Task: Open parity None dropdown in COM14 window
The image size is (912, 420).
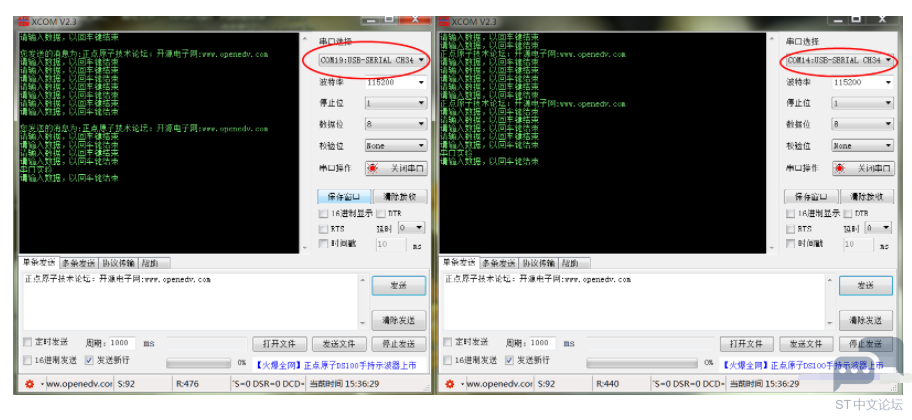Action: click(x=863, y=146)
